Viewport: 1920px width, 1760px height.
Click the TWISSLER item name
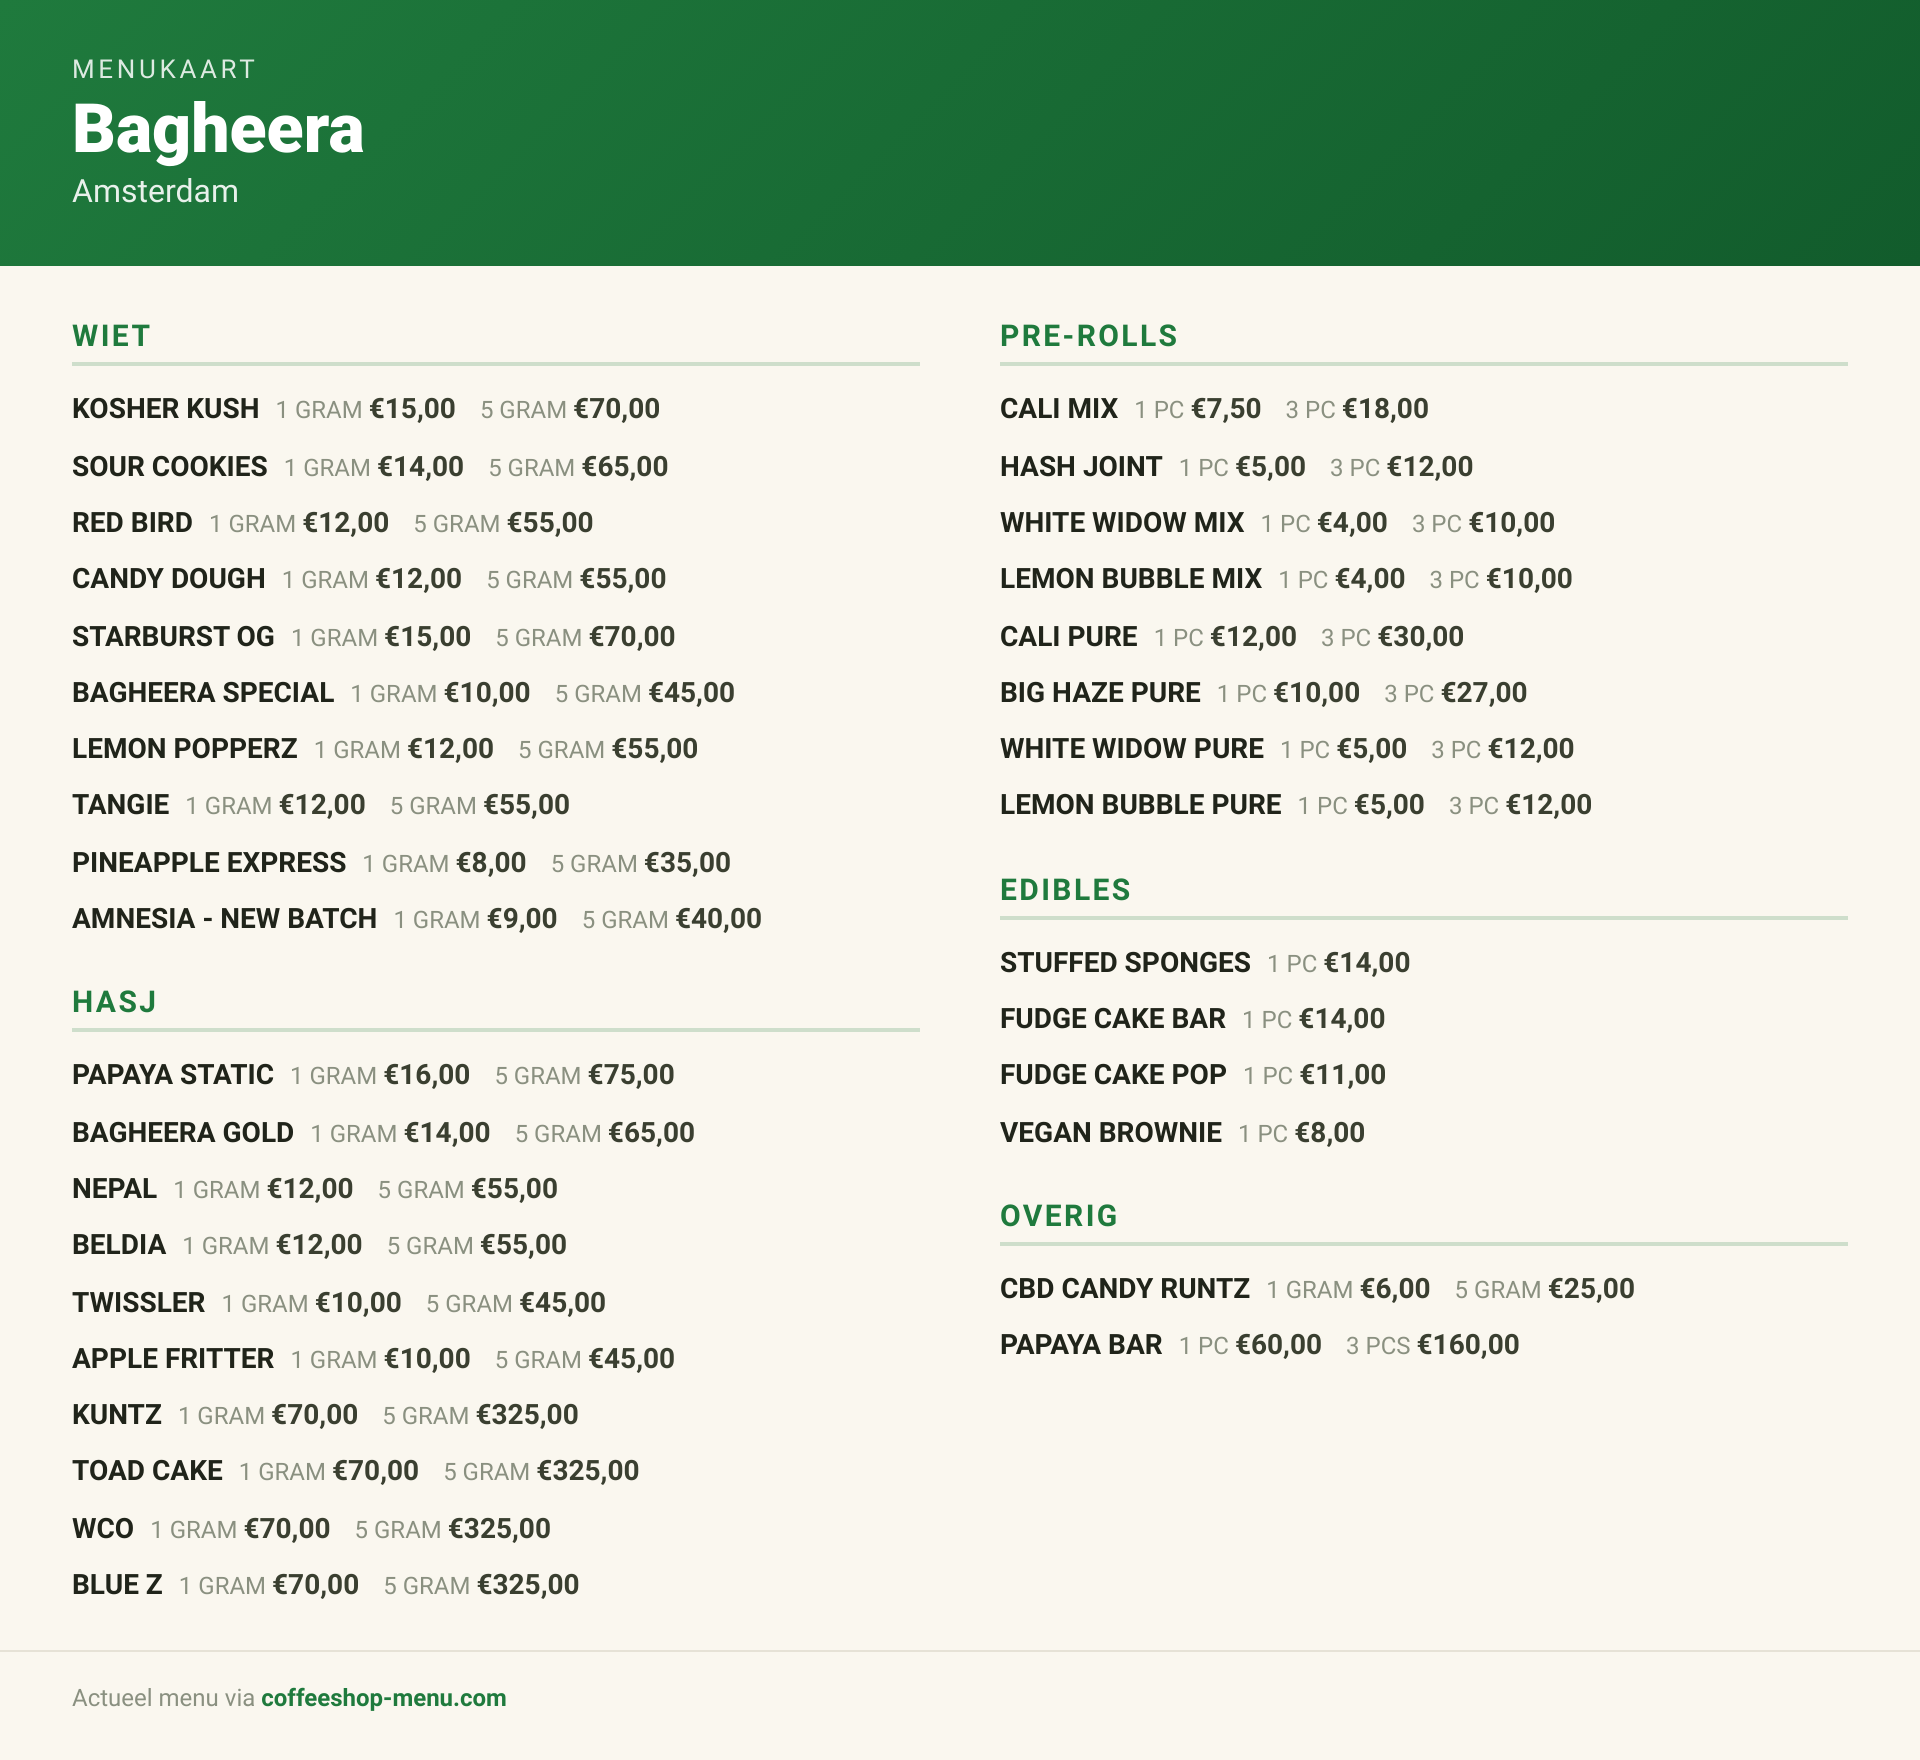[138, 1303]
